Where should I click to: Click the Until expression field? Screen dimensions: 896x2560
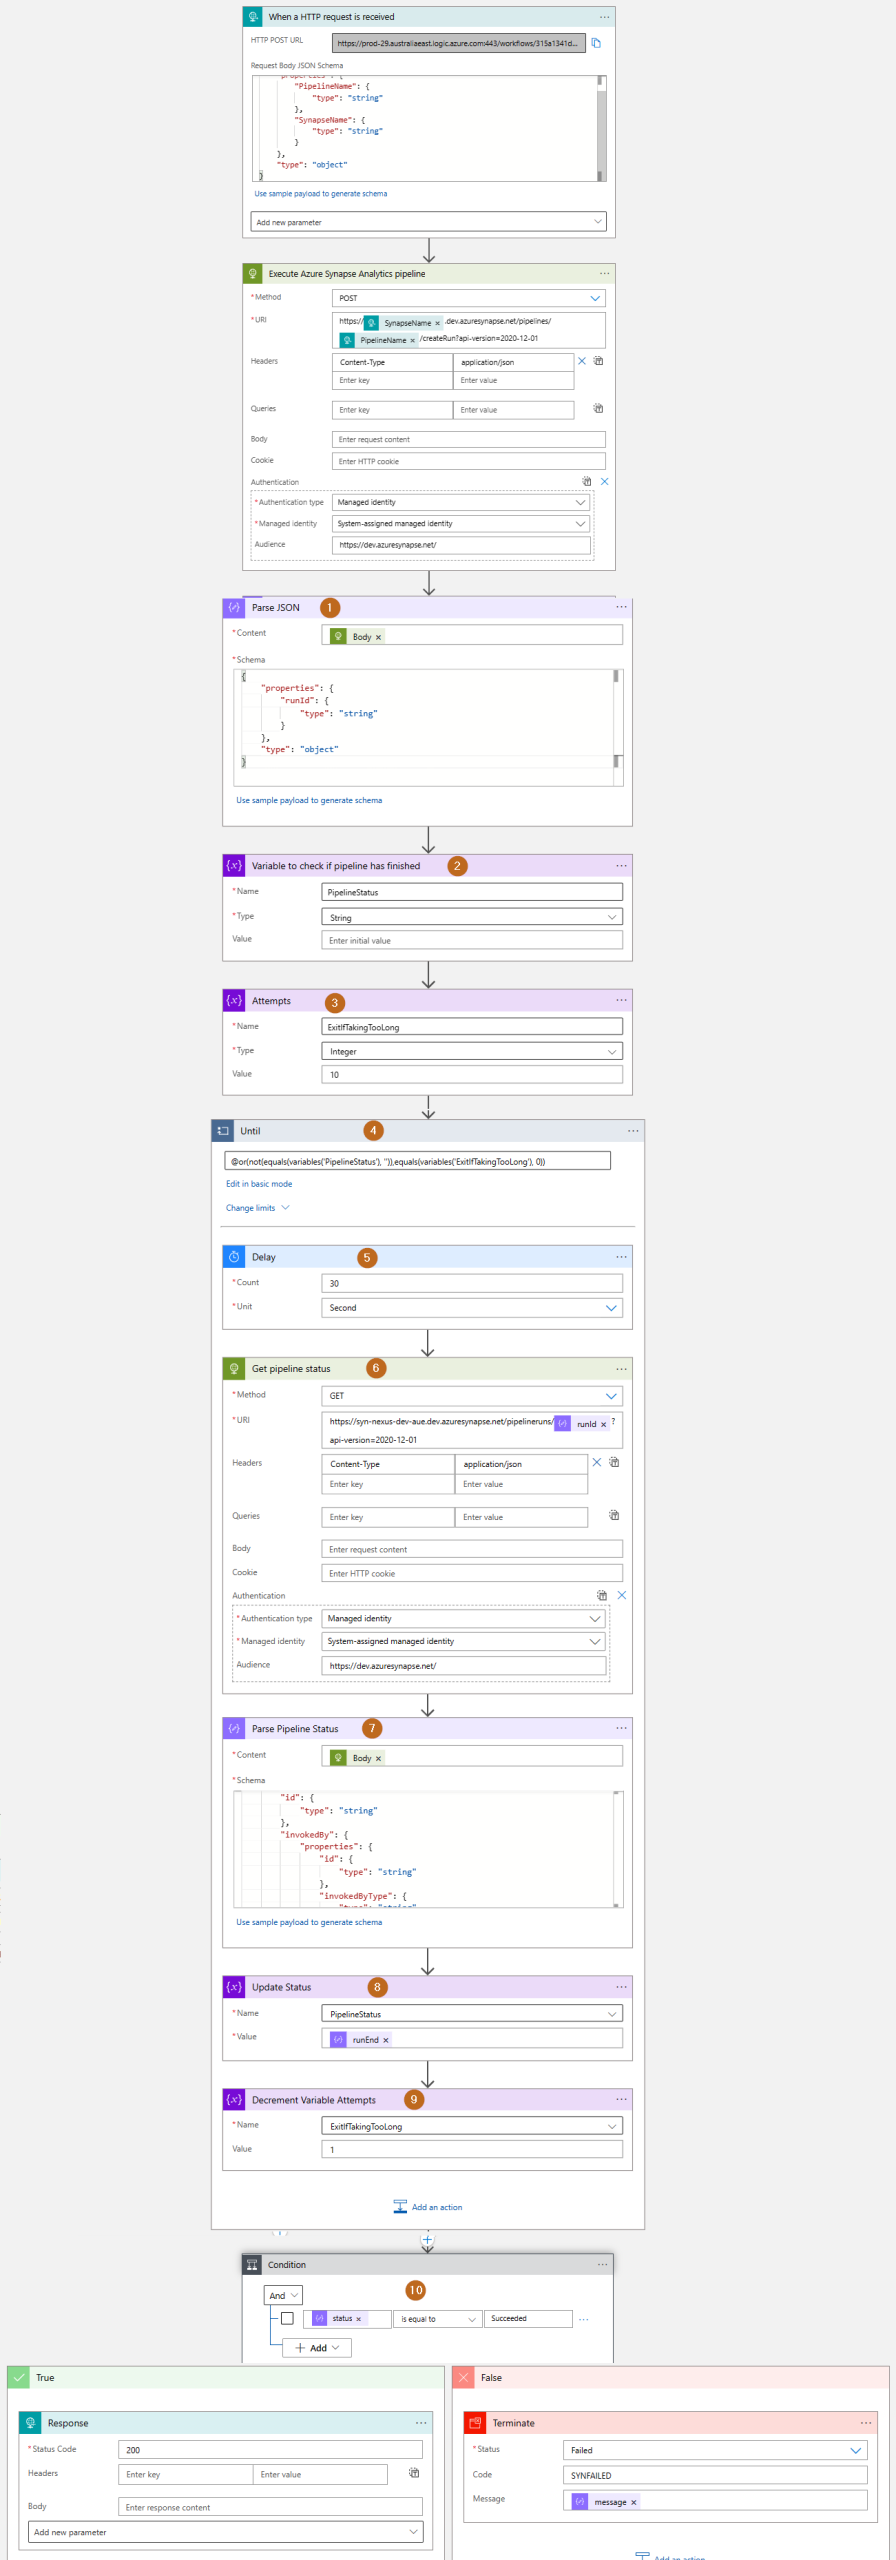417,1161
